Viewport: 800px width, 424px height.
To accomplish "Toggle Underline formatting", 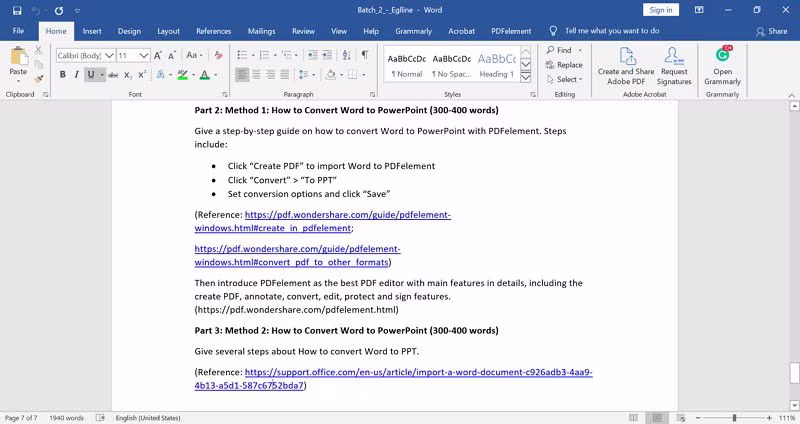I will click(x=91, y=74).
